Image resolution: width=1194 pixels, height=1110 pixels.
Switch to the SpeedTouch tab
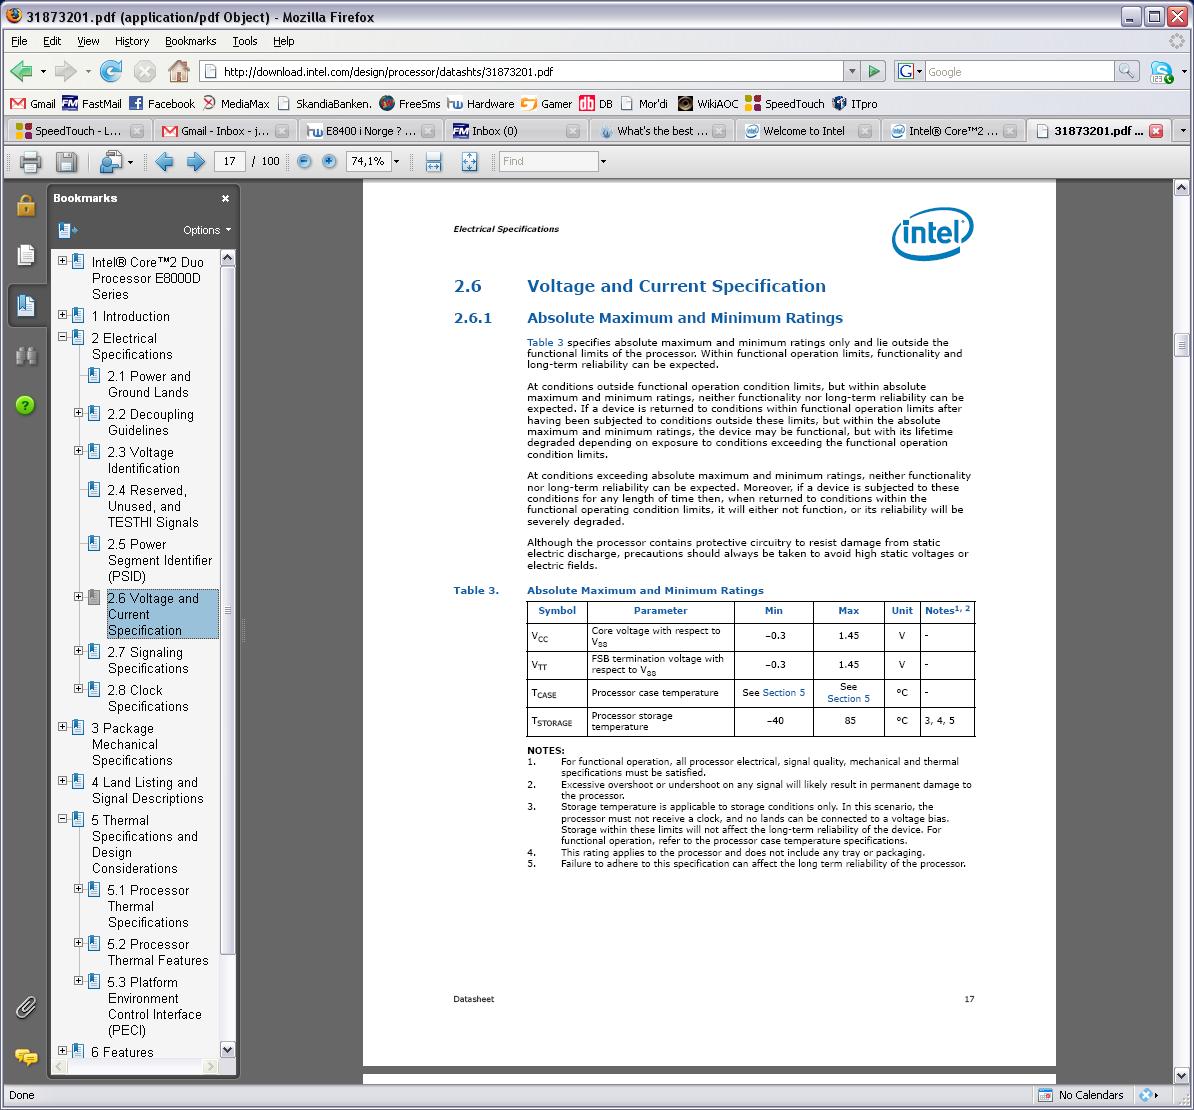[78, 131]
